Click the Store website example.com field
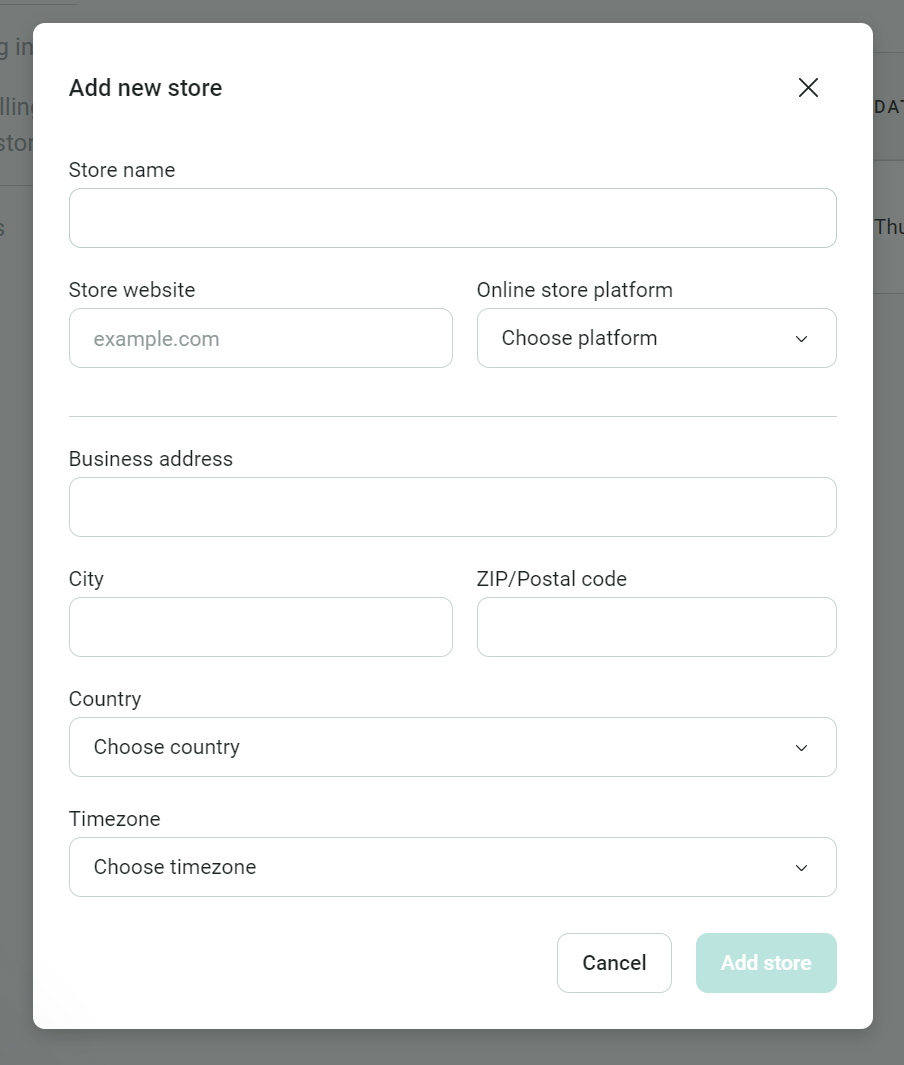Screen dimensions: 904x1065 coord(260,338)
